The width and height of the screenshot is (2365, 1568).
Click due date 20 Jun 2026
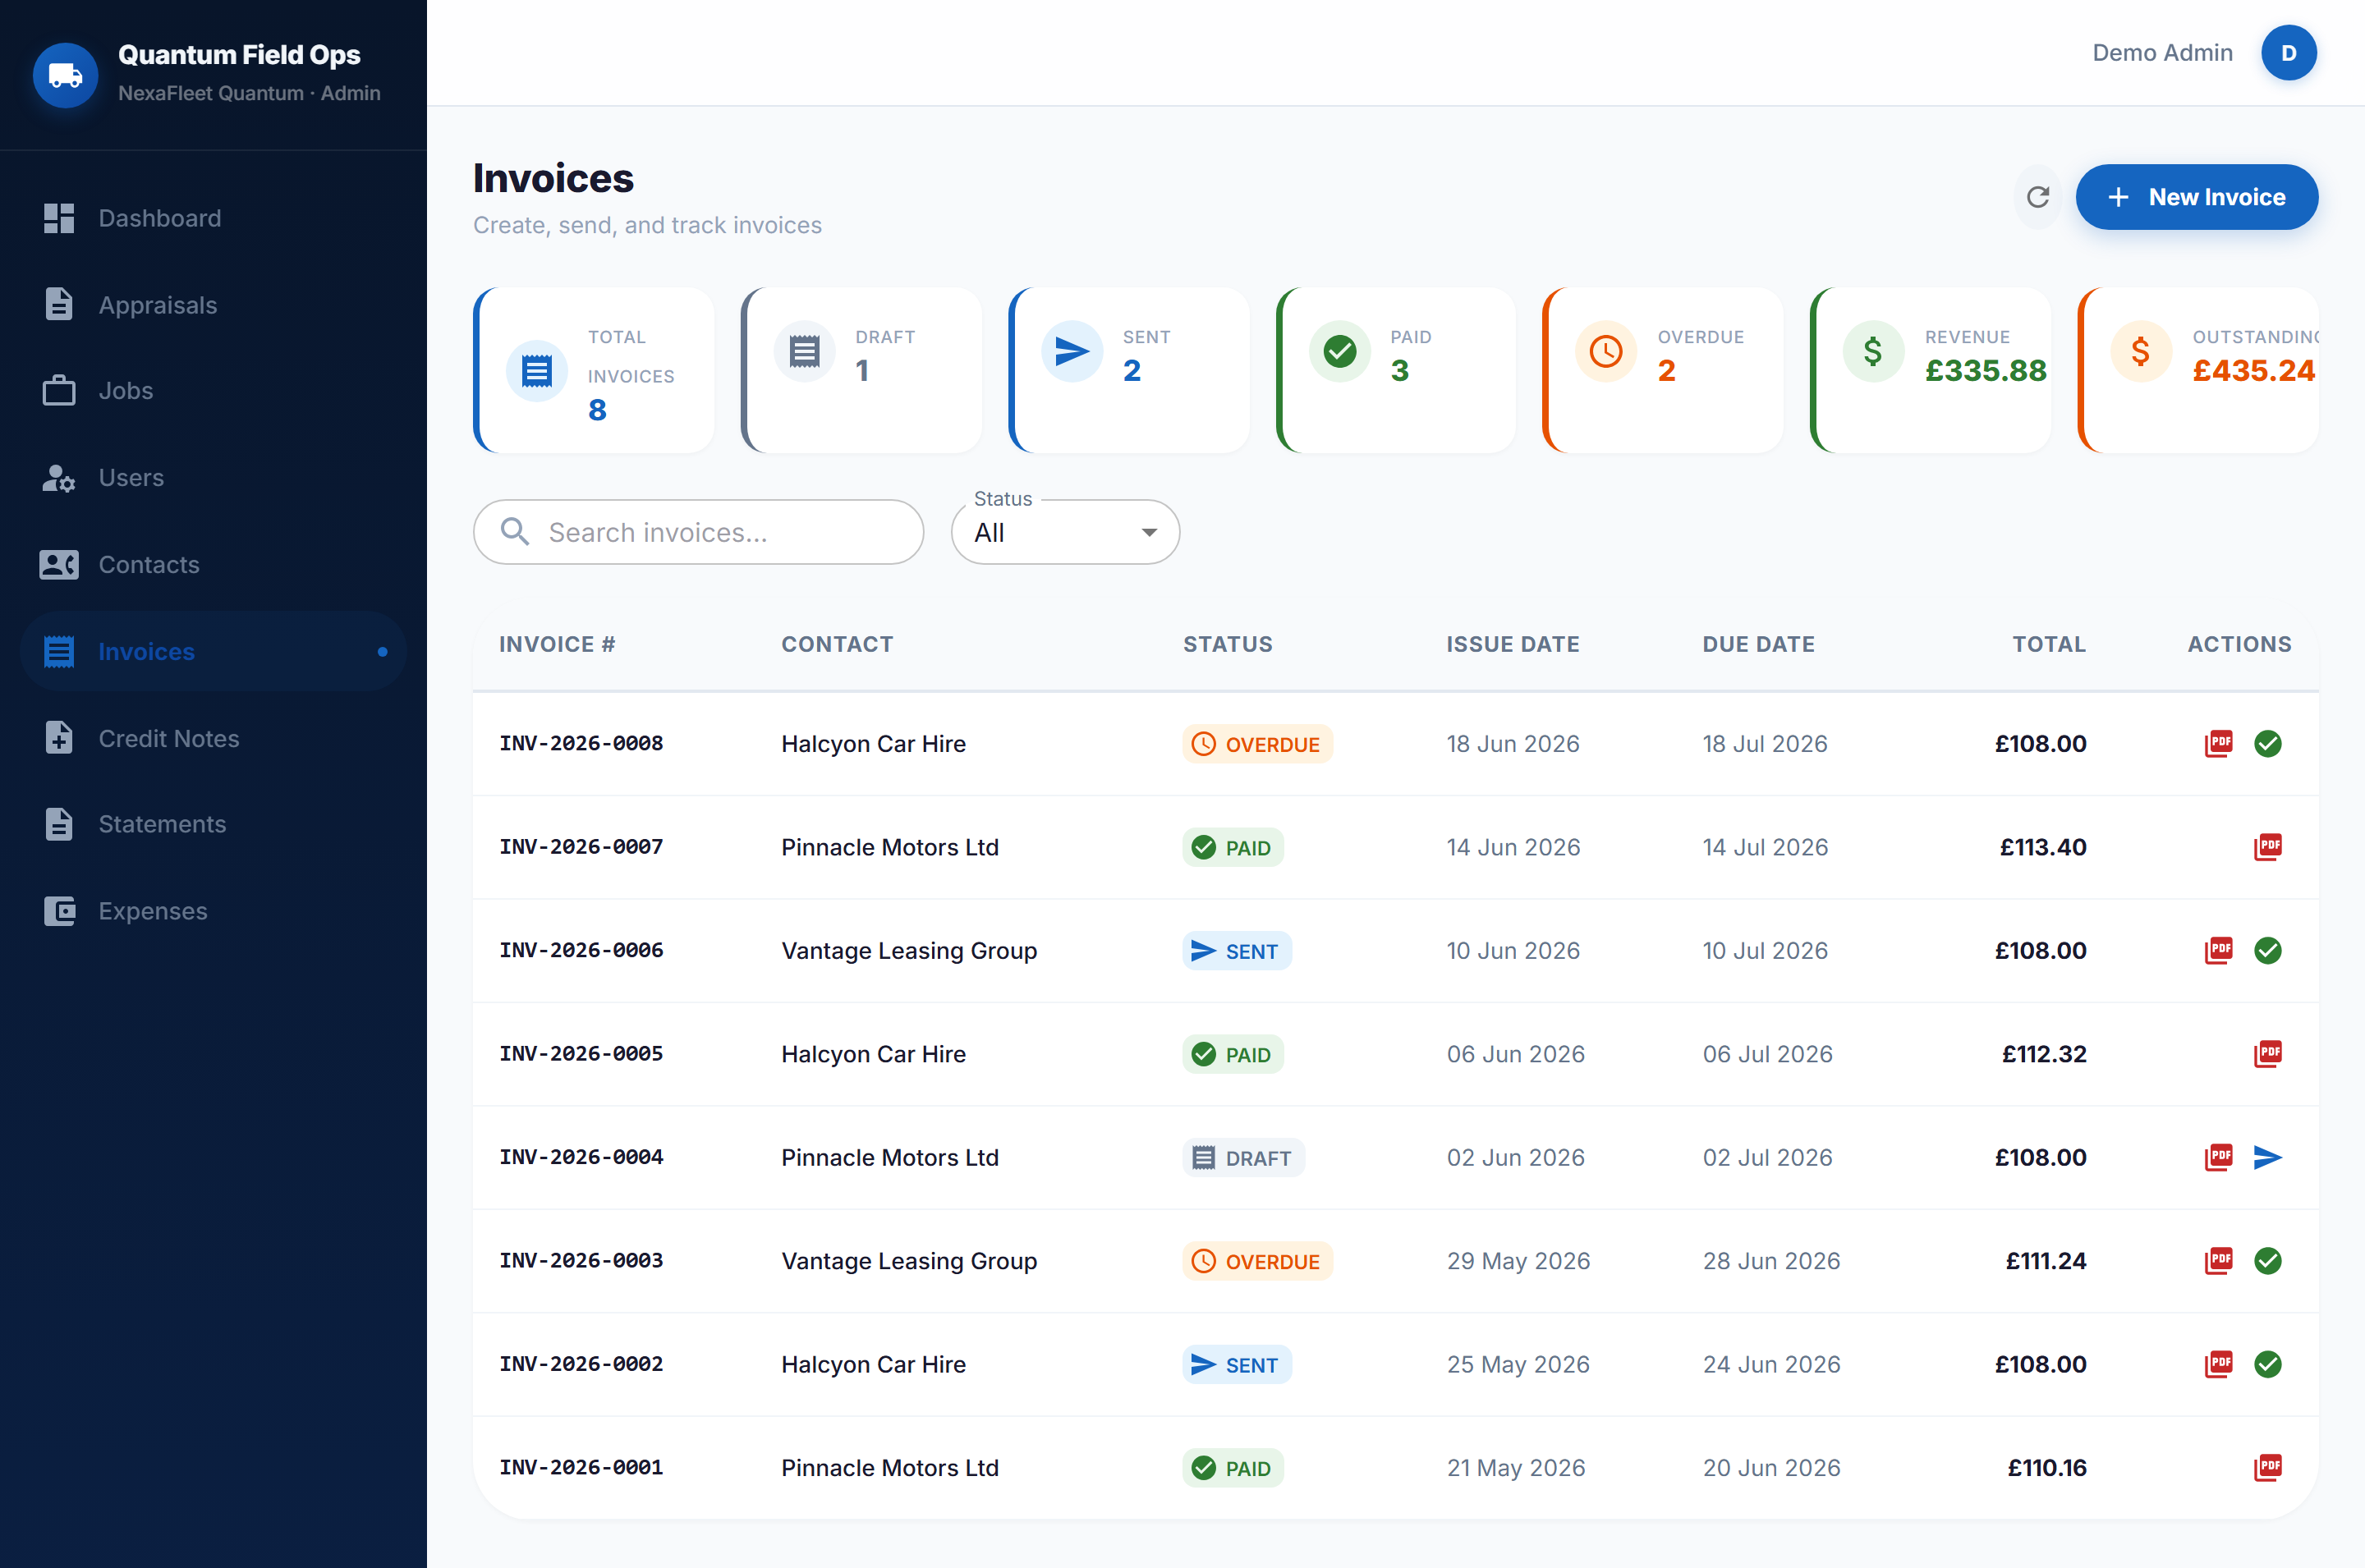(1771, 1468)
